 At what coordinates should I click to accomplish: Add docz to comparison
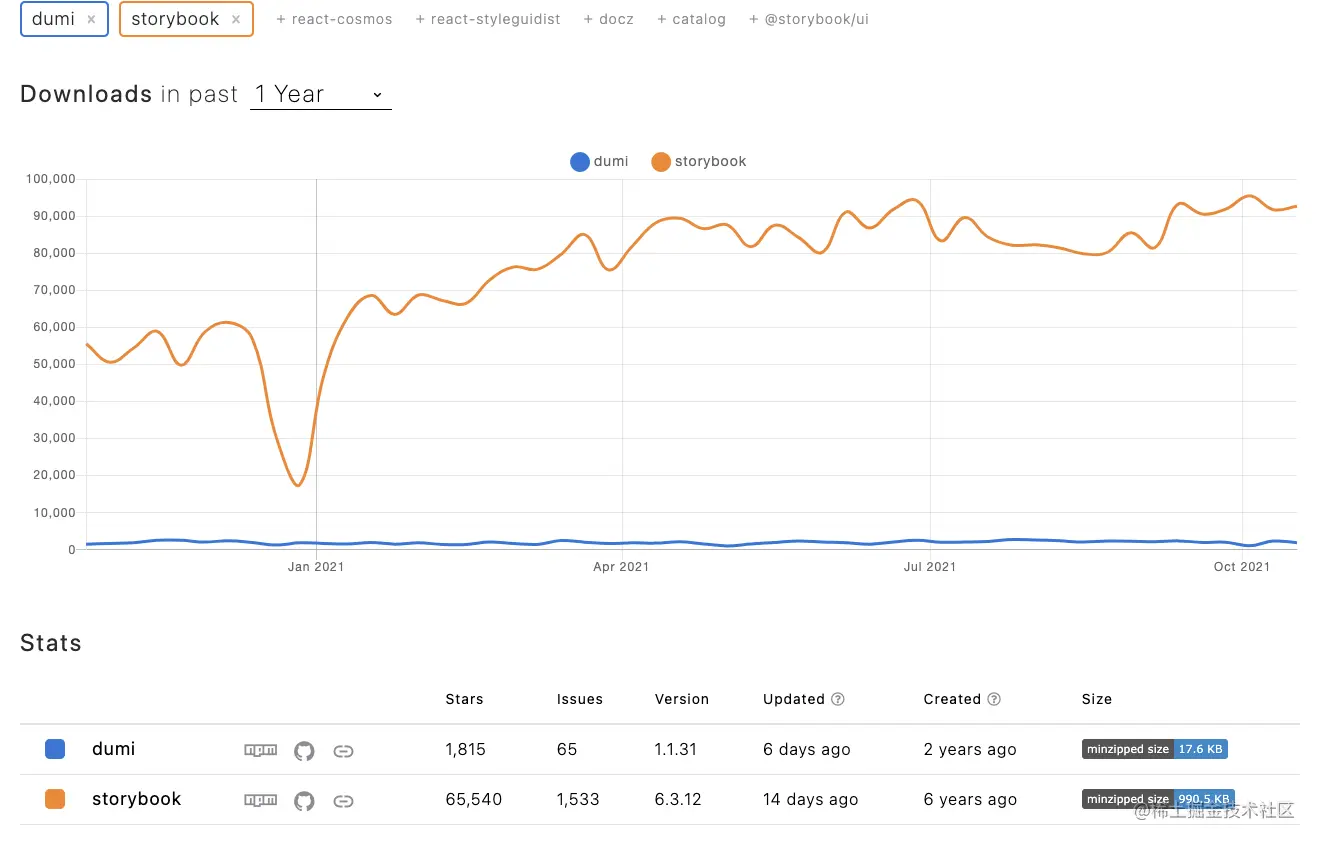coord(608,19)
